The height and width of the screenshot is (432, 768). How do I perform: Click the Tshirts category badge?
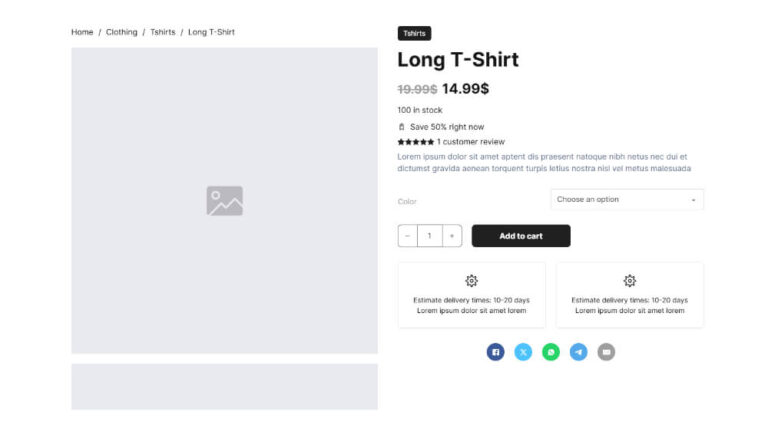414,33
